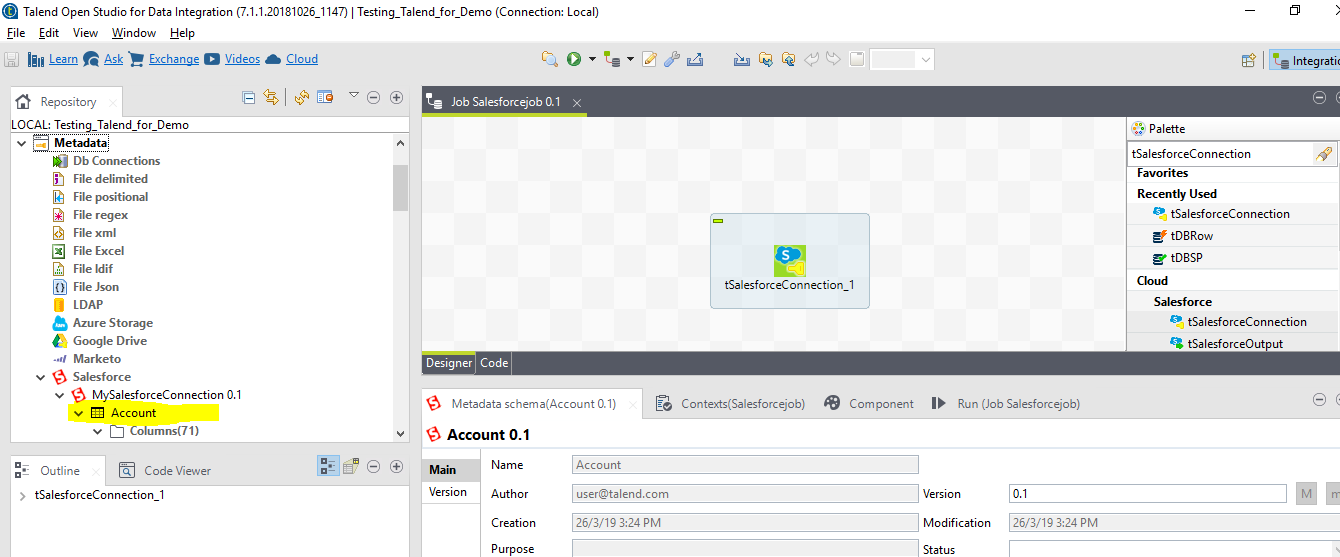Click the green Run job toolbar icon
Image resolution: width=1340 pixels, height=557 pixels.
click(574, 59)
